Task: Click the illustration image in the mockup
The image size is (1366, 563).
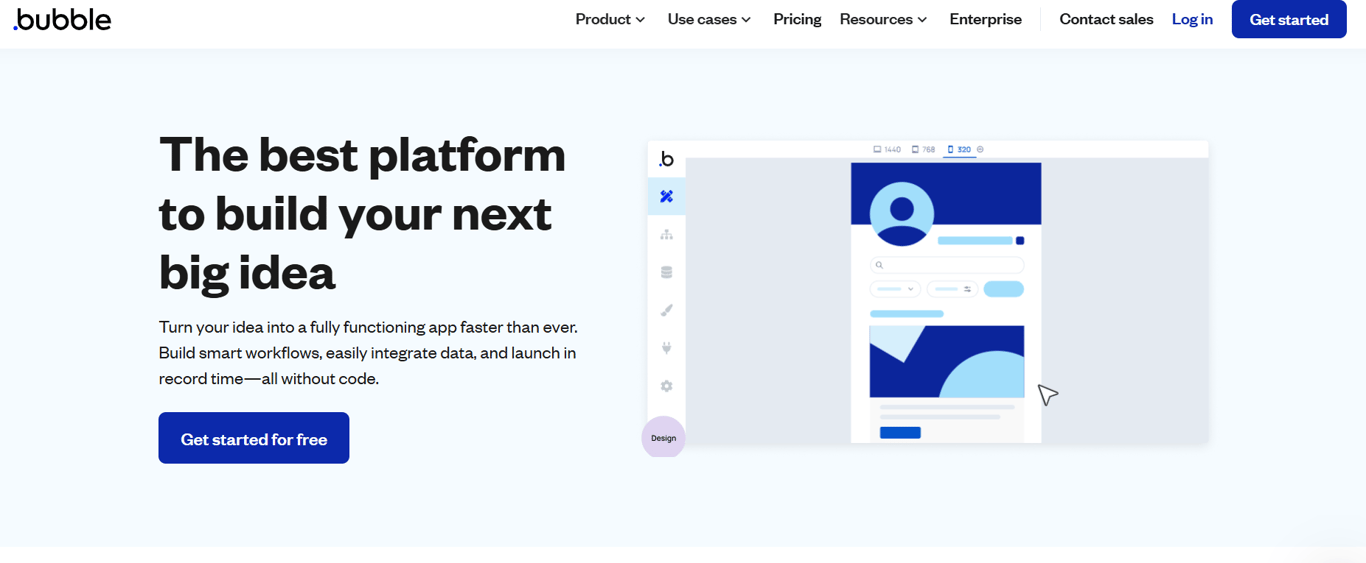Action: (x=947, y=361)
